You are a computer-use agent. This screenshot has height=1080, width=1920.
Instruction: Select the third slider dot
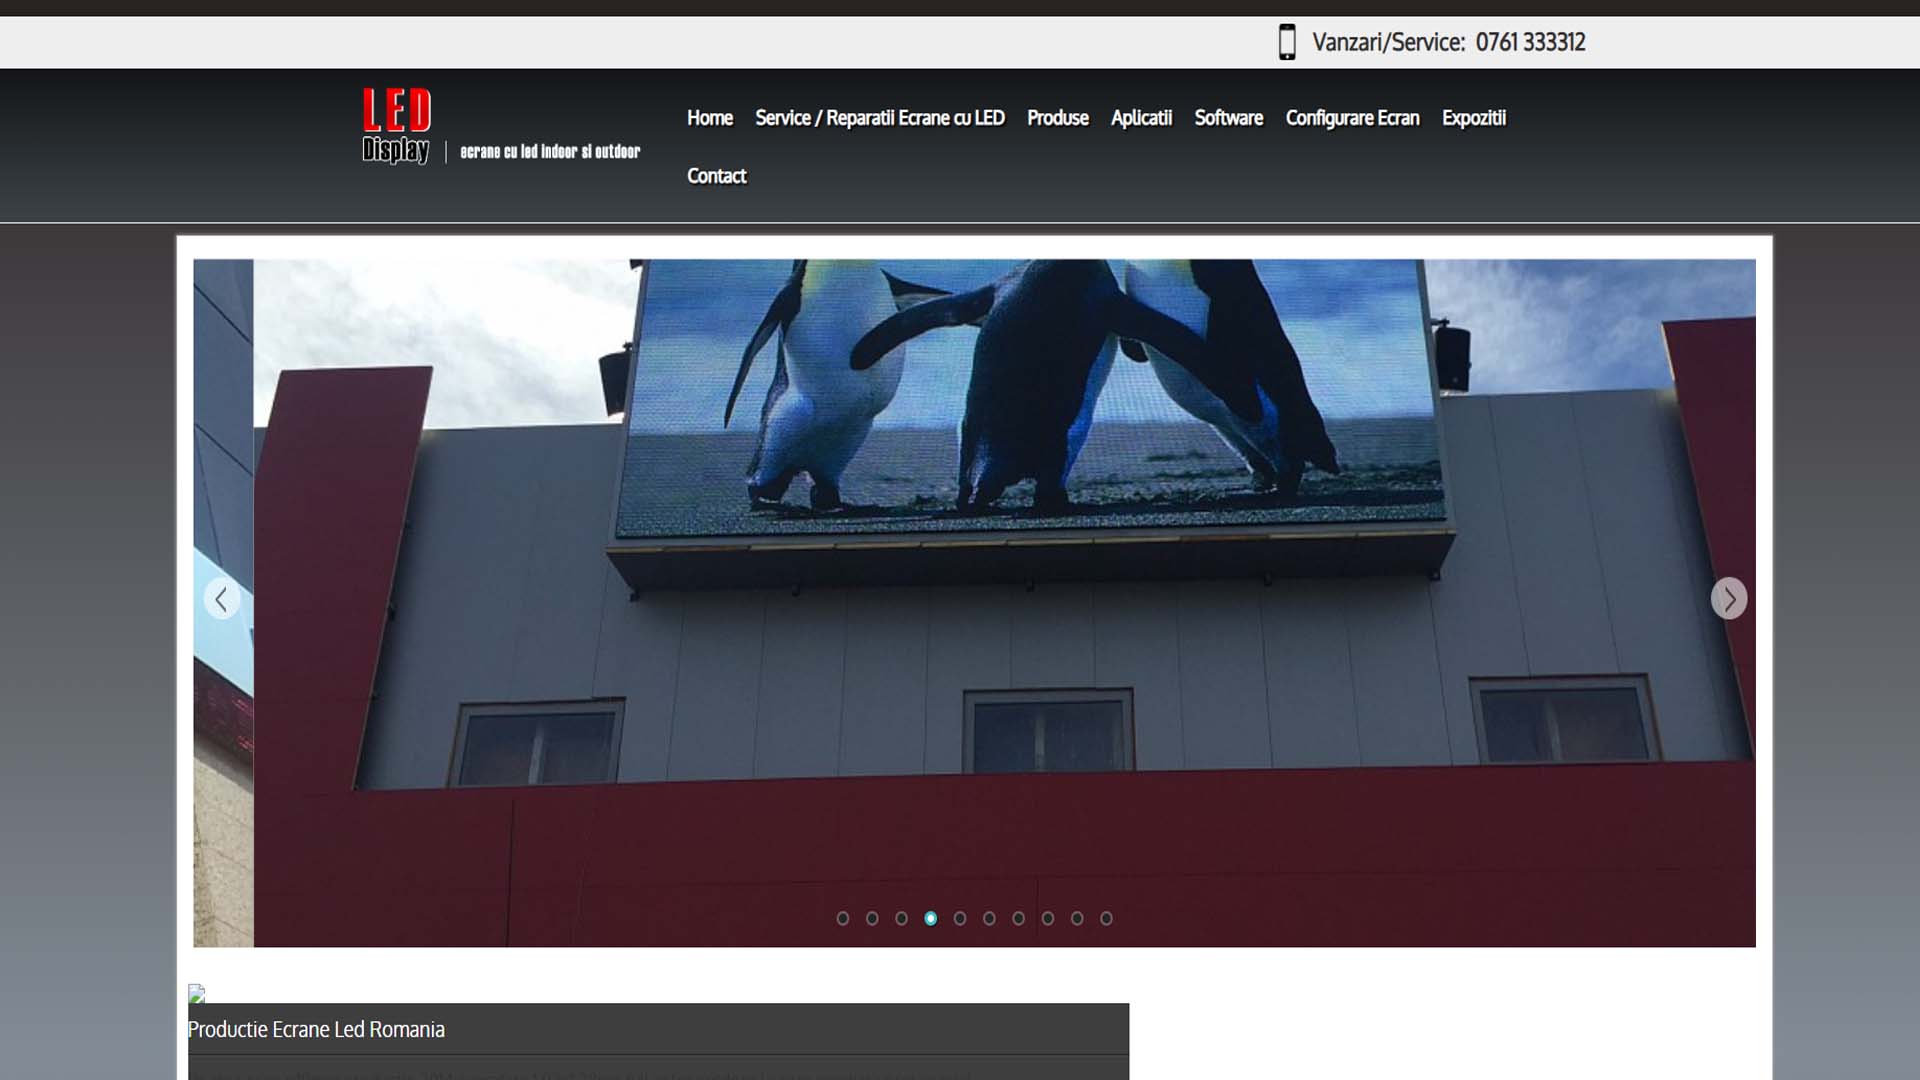coord(901,918)
